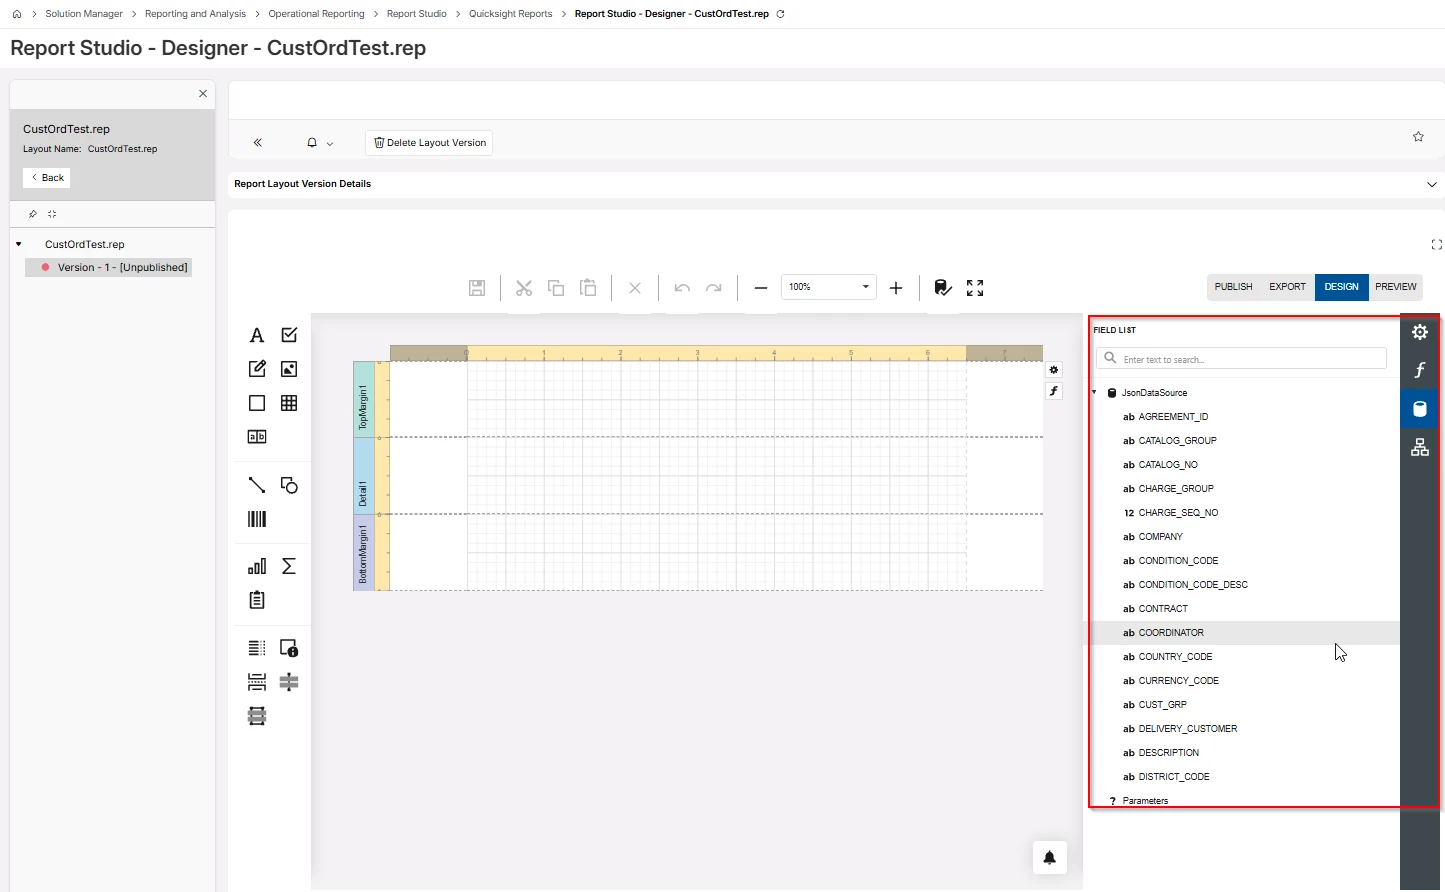Toggle full screen mode in toolbar
This screenshot has width=1445, height=892.
975,288
